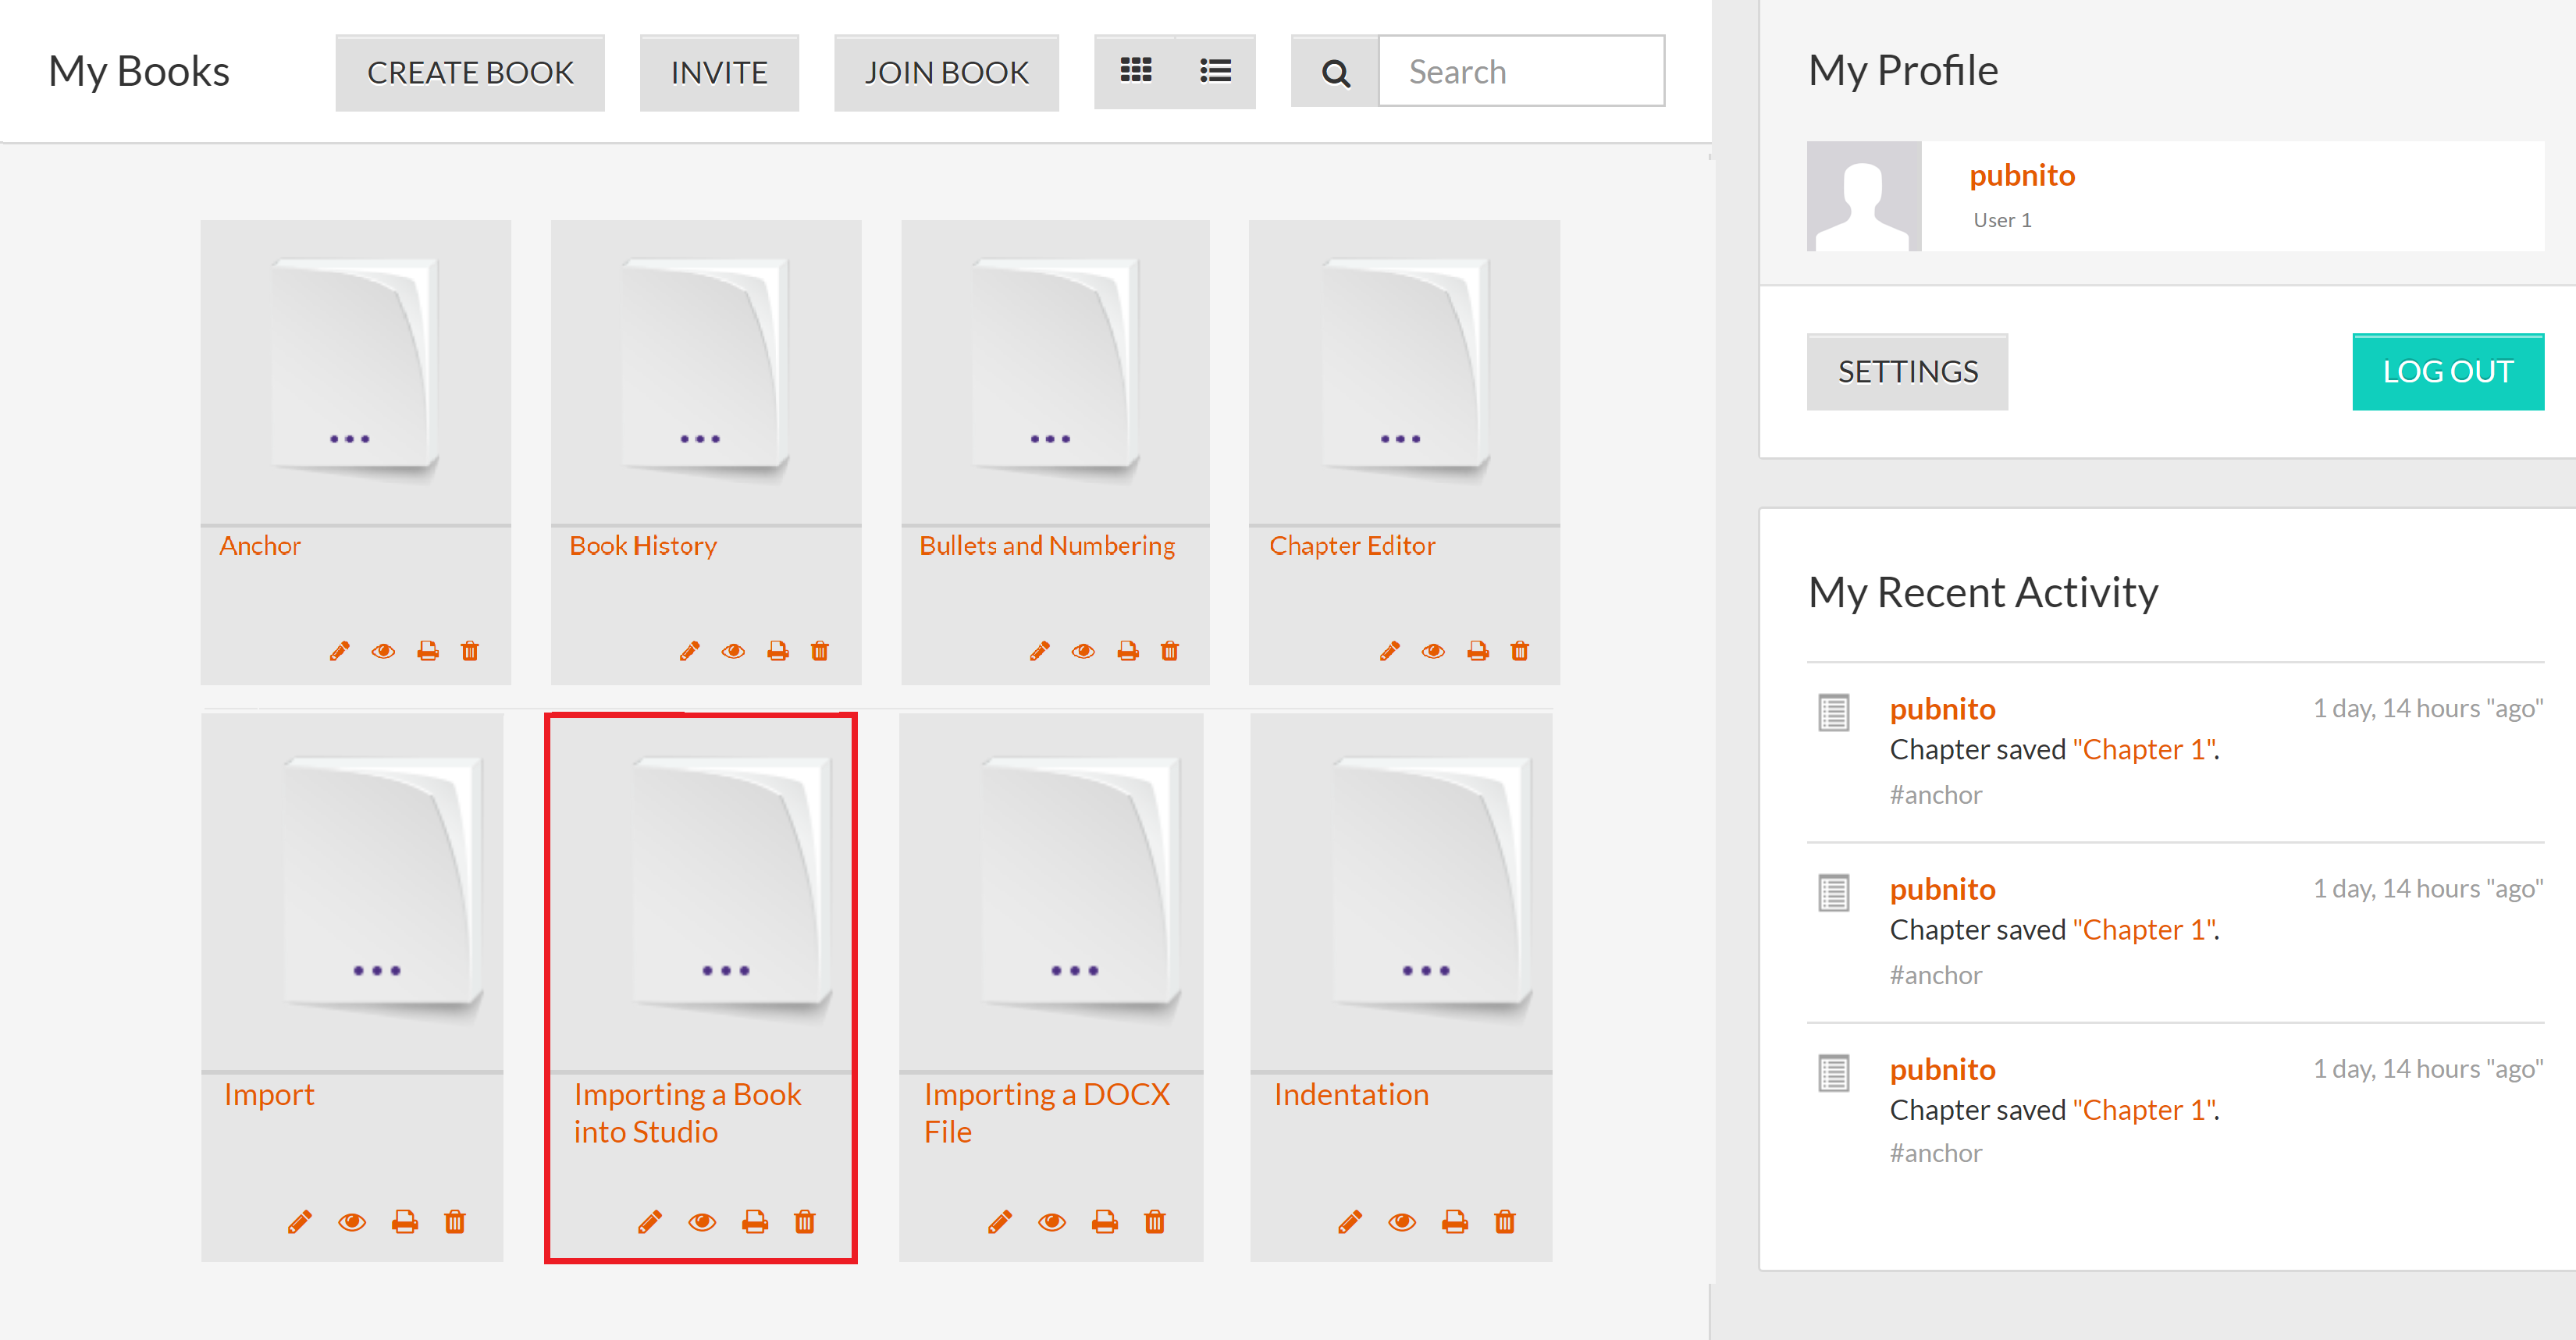Click trash icon on Indentation book
Screen dimensions: 2576x1340
[x=1505, y=1222]
